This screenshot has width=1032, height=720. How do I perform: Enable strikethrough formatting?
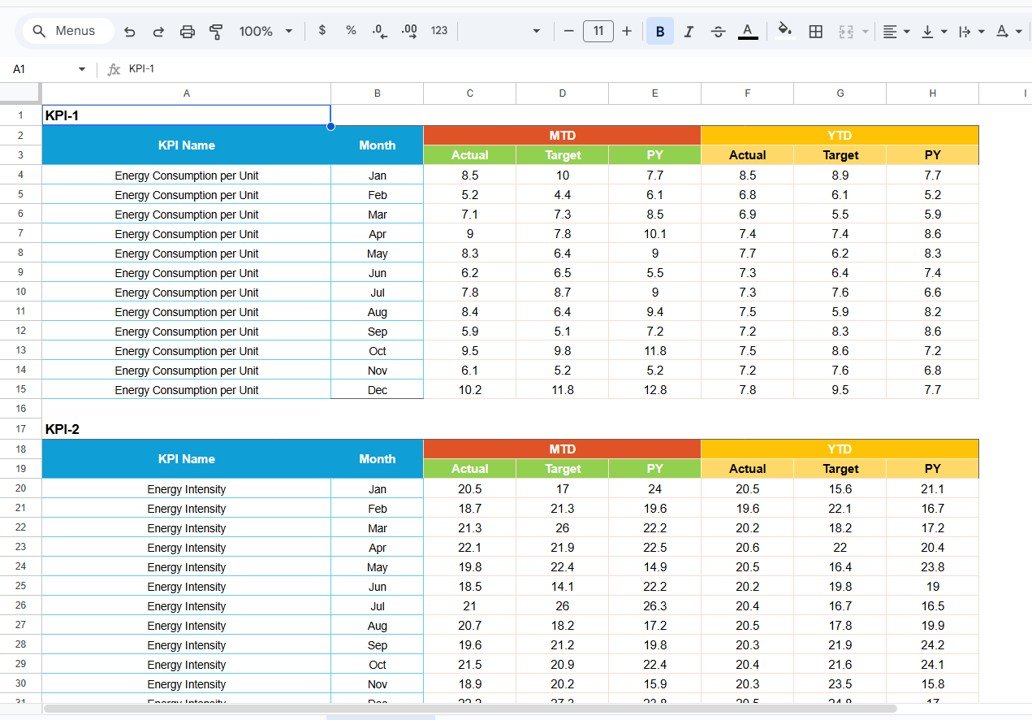click(718, 31)
